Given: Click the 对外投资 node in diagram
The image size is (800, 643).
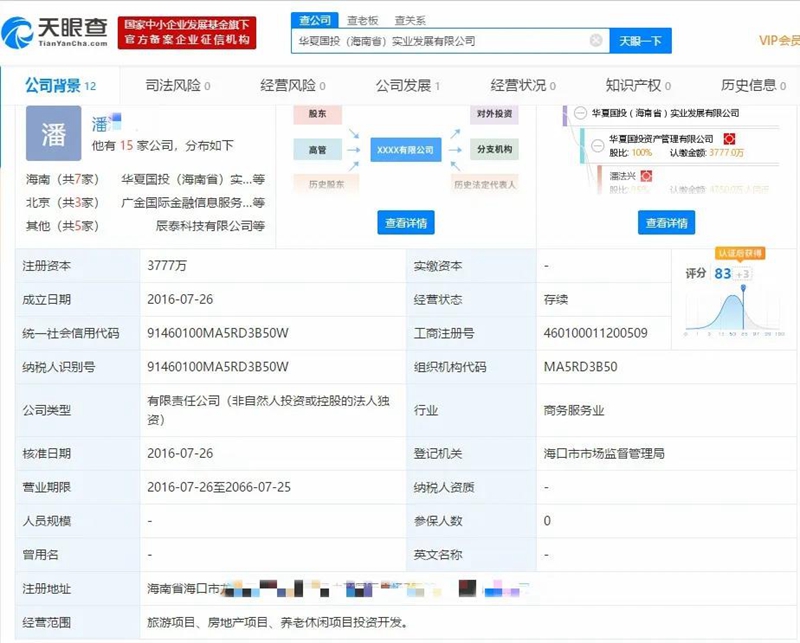Looking at the screenshot, I should tap(494, 114).
